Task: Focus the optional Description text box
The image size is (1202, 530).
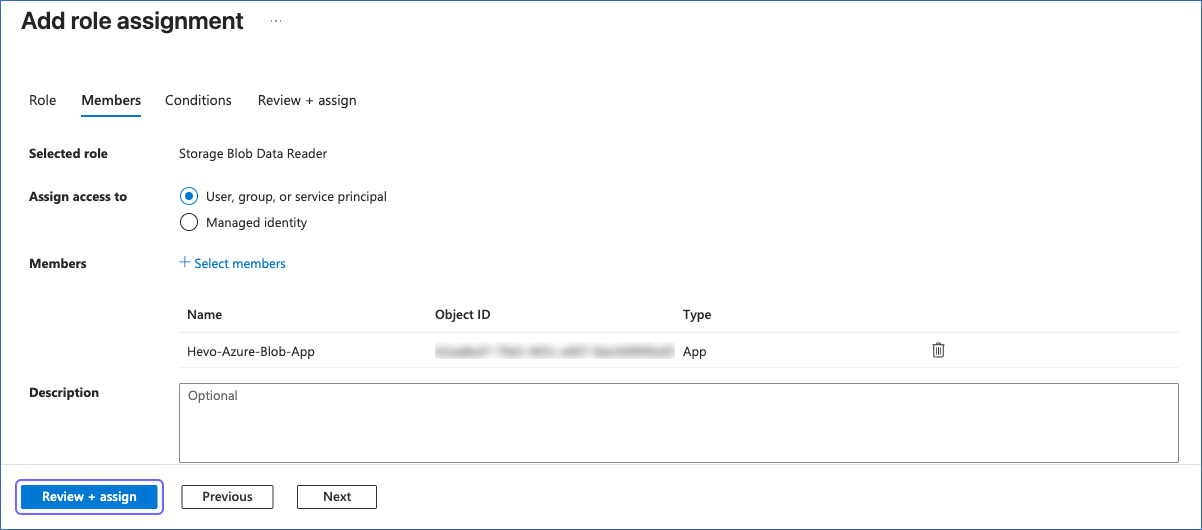Action: click(678, 423)
